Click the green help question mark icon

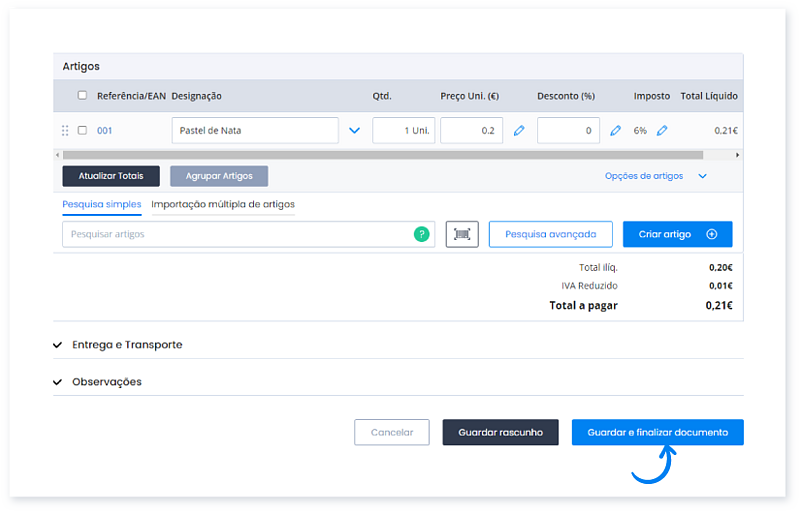pyautogui.click(x=422, y=234)
